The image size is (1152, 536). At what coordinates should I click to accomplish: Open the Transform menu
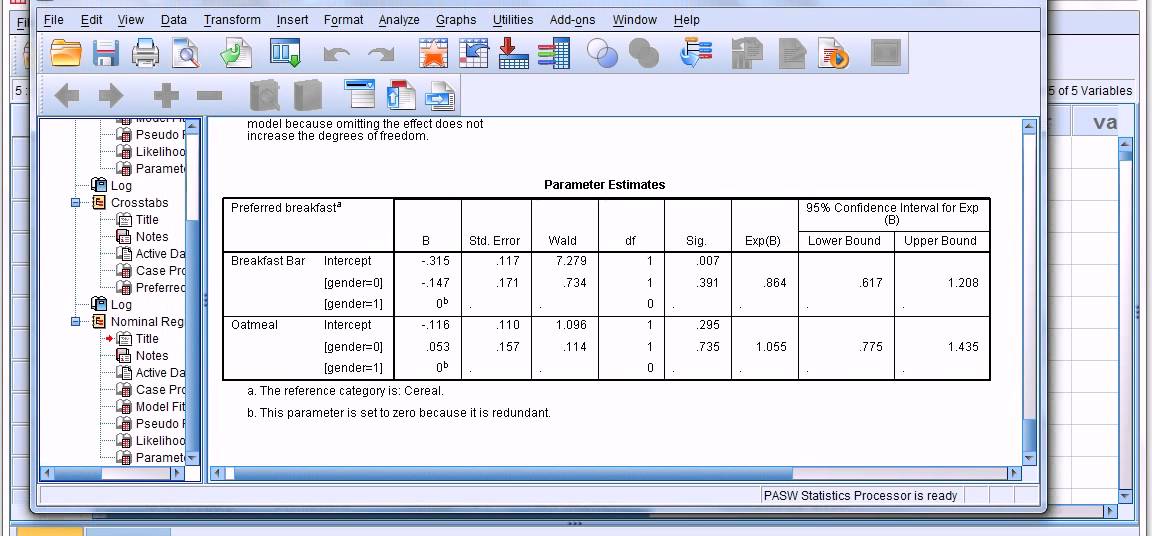[231, 20]
